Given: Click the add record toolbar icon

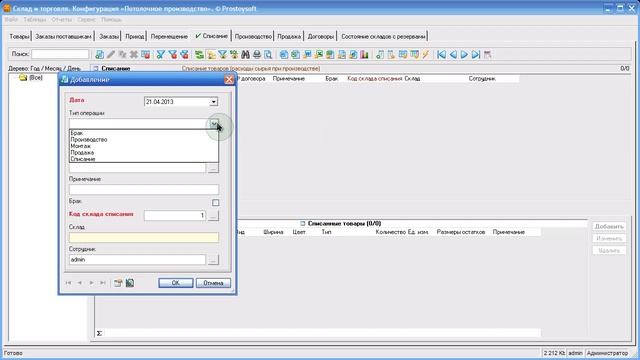Looking at the screenshot, I should coord(99,54).
